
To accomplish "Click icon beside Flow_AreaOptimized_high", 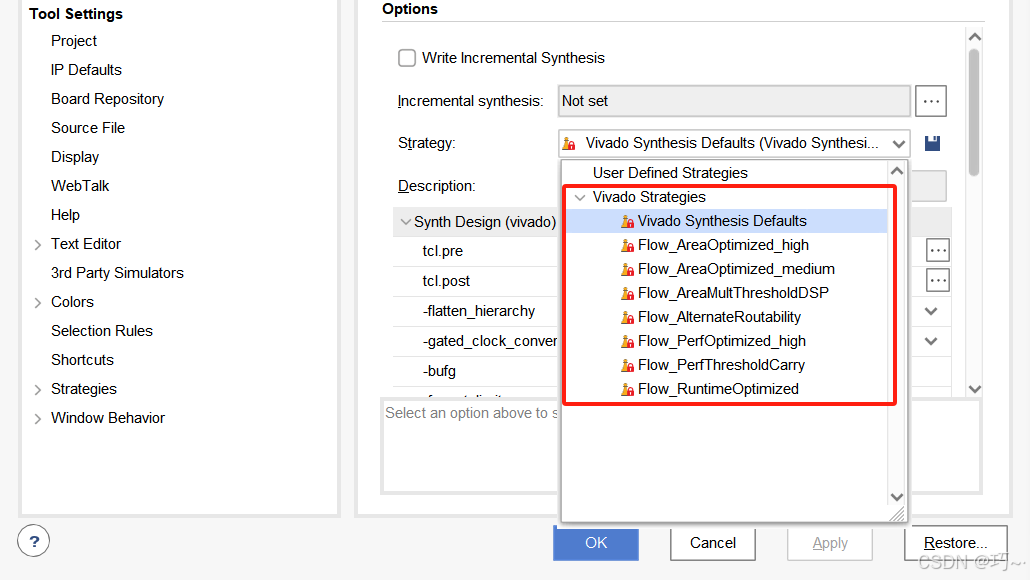I will coord(627,246).
